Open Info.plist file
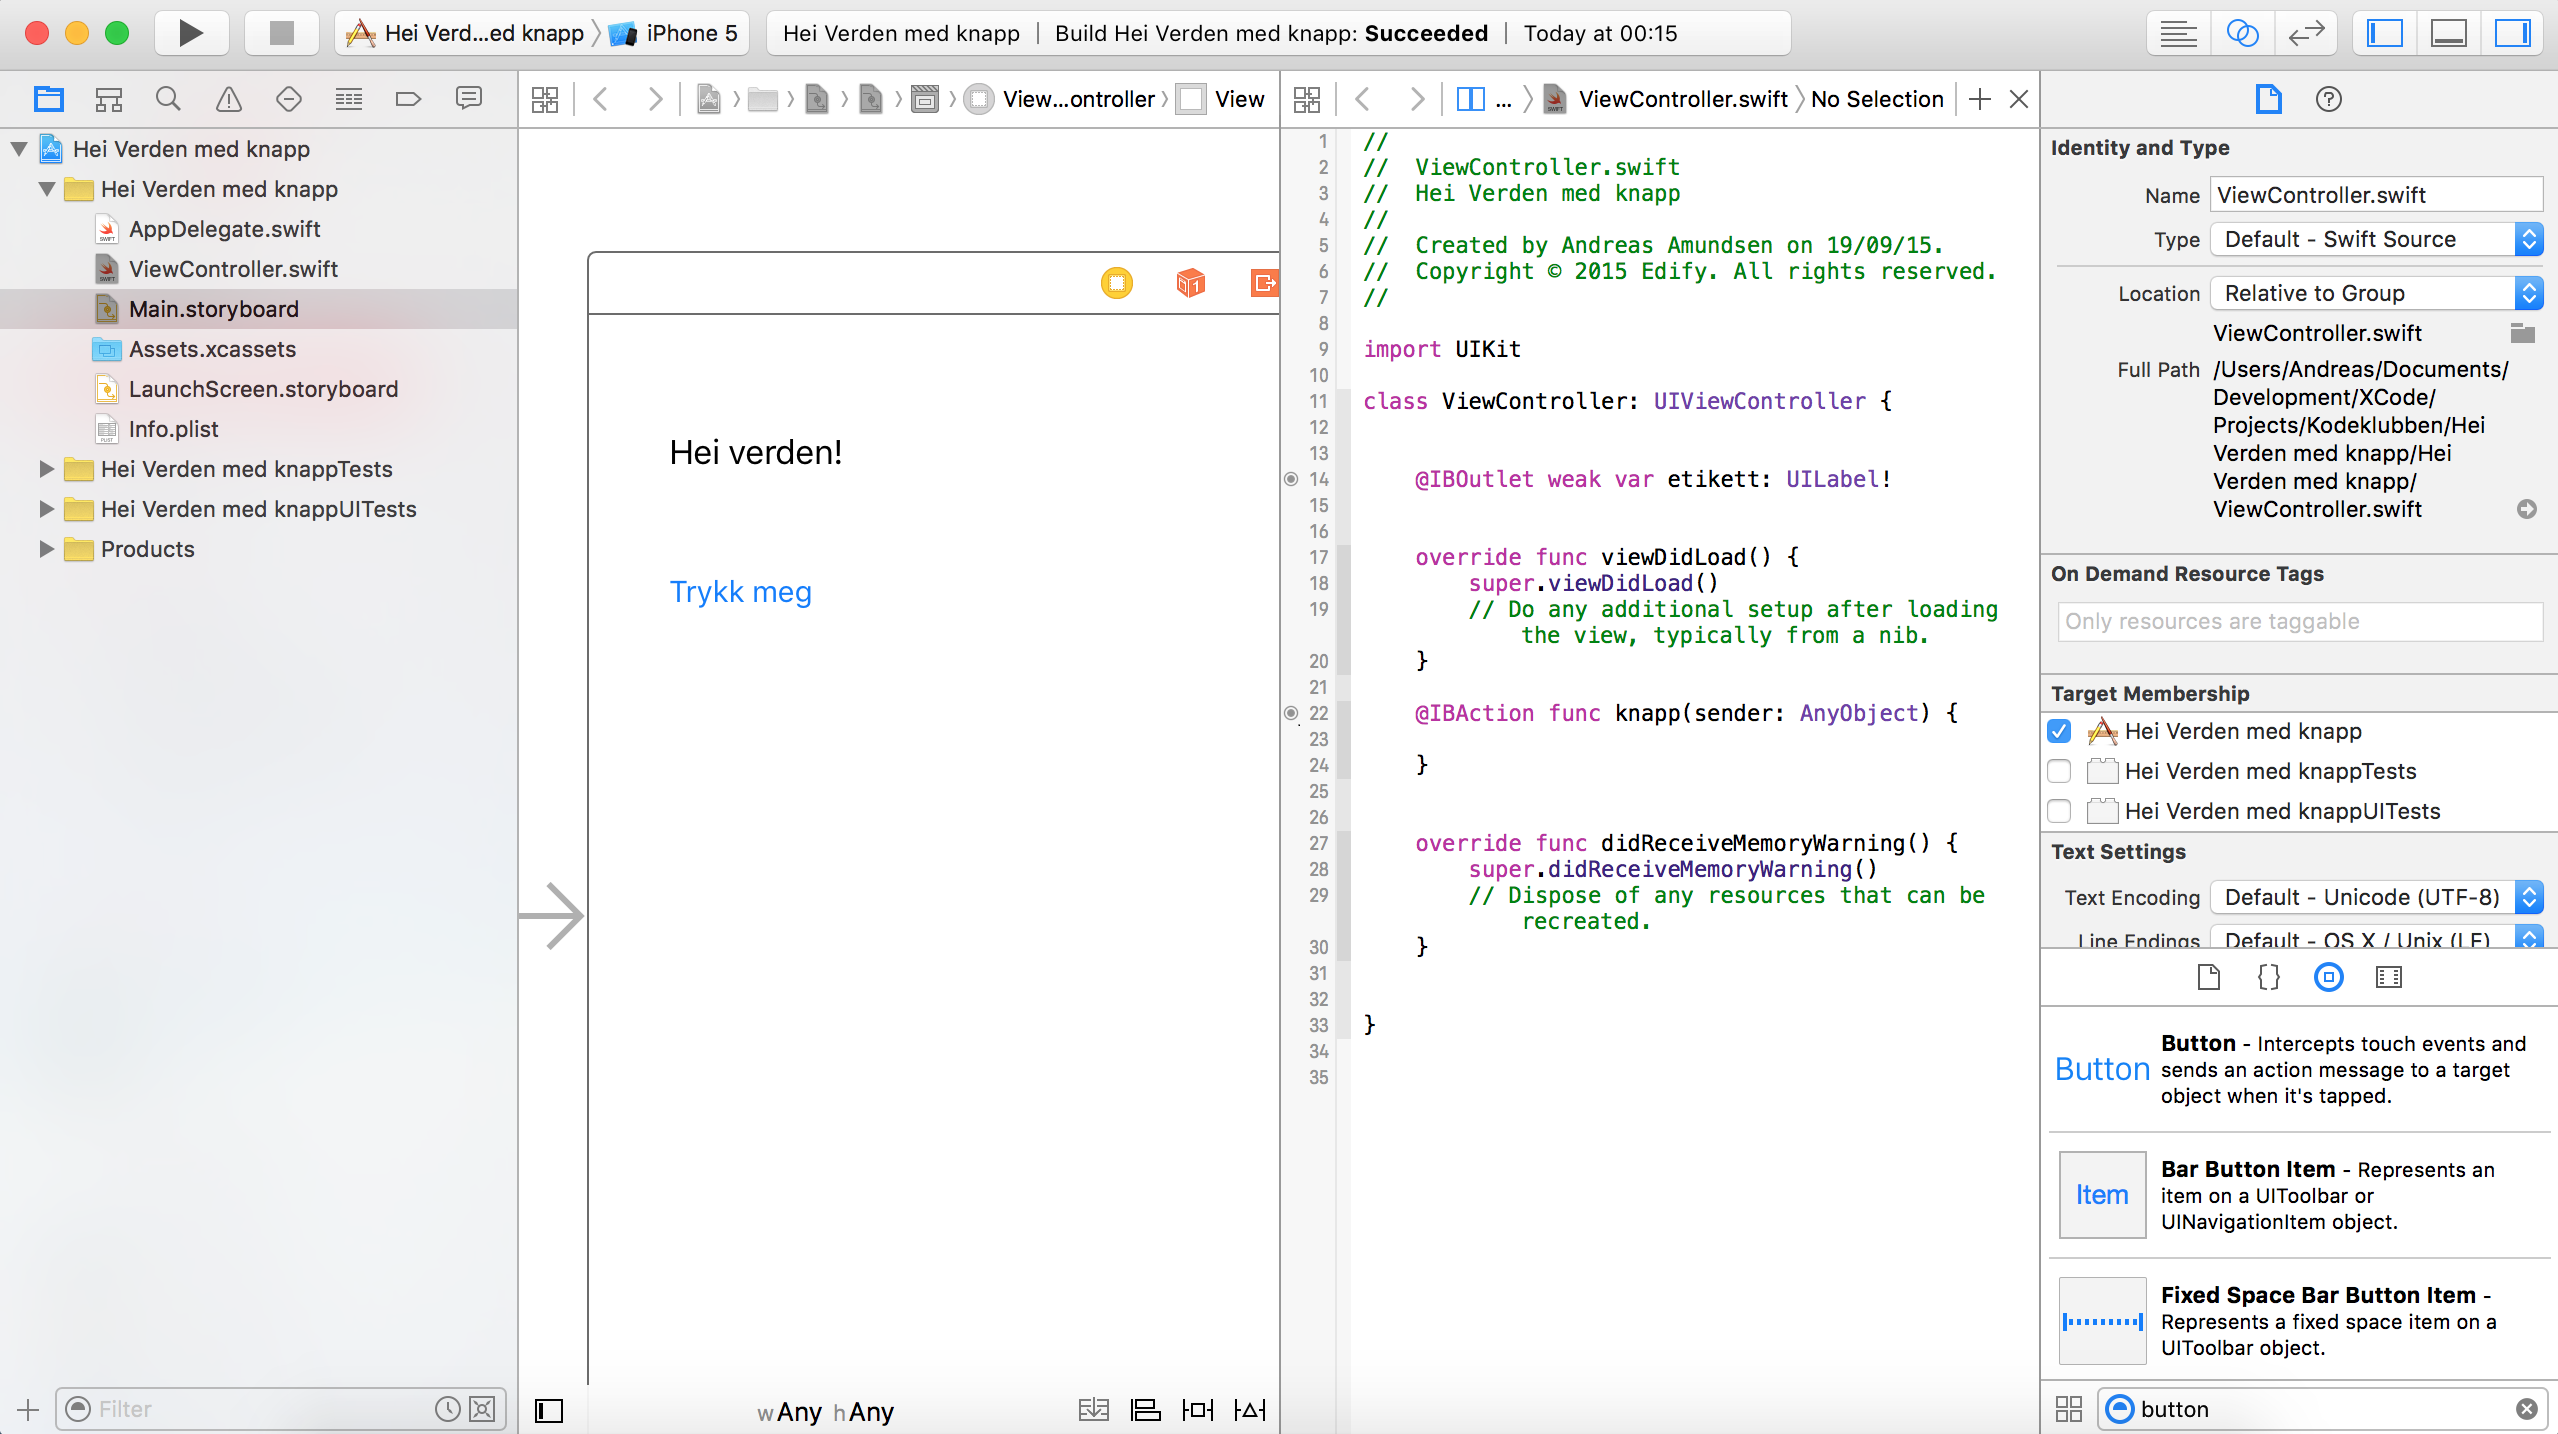2558x1434 pixels. point(173,429)
